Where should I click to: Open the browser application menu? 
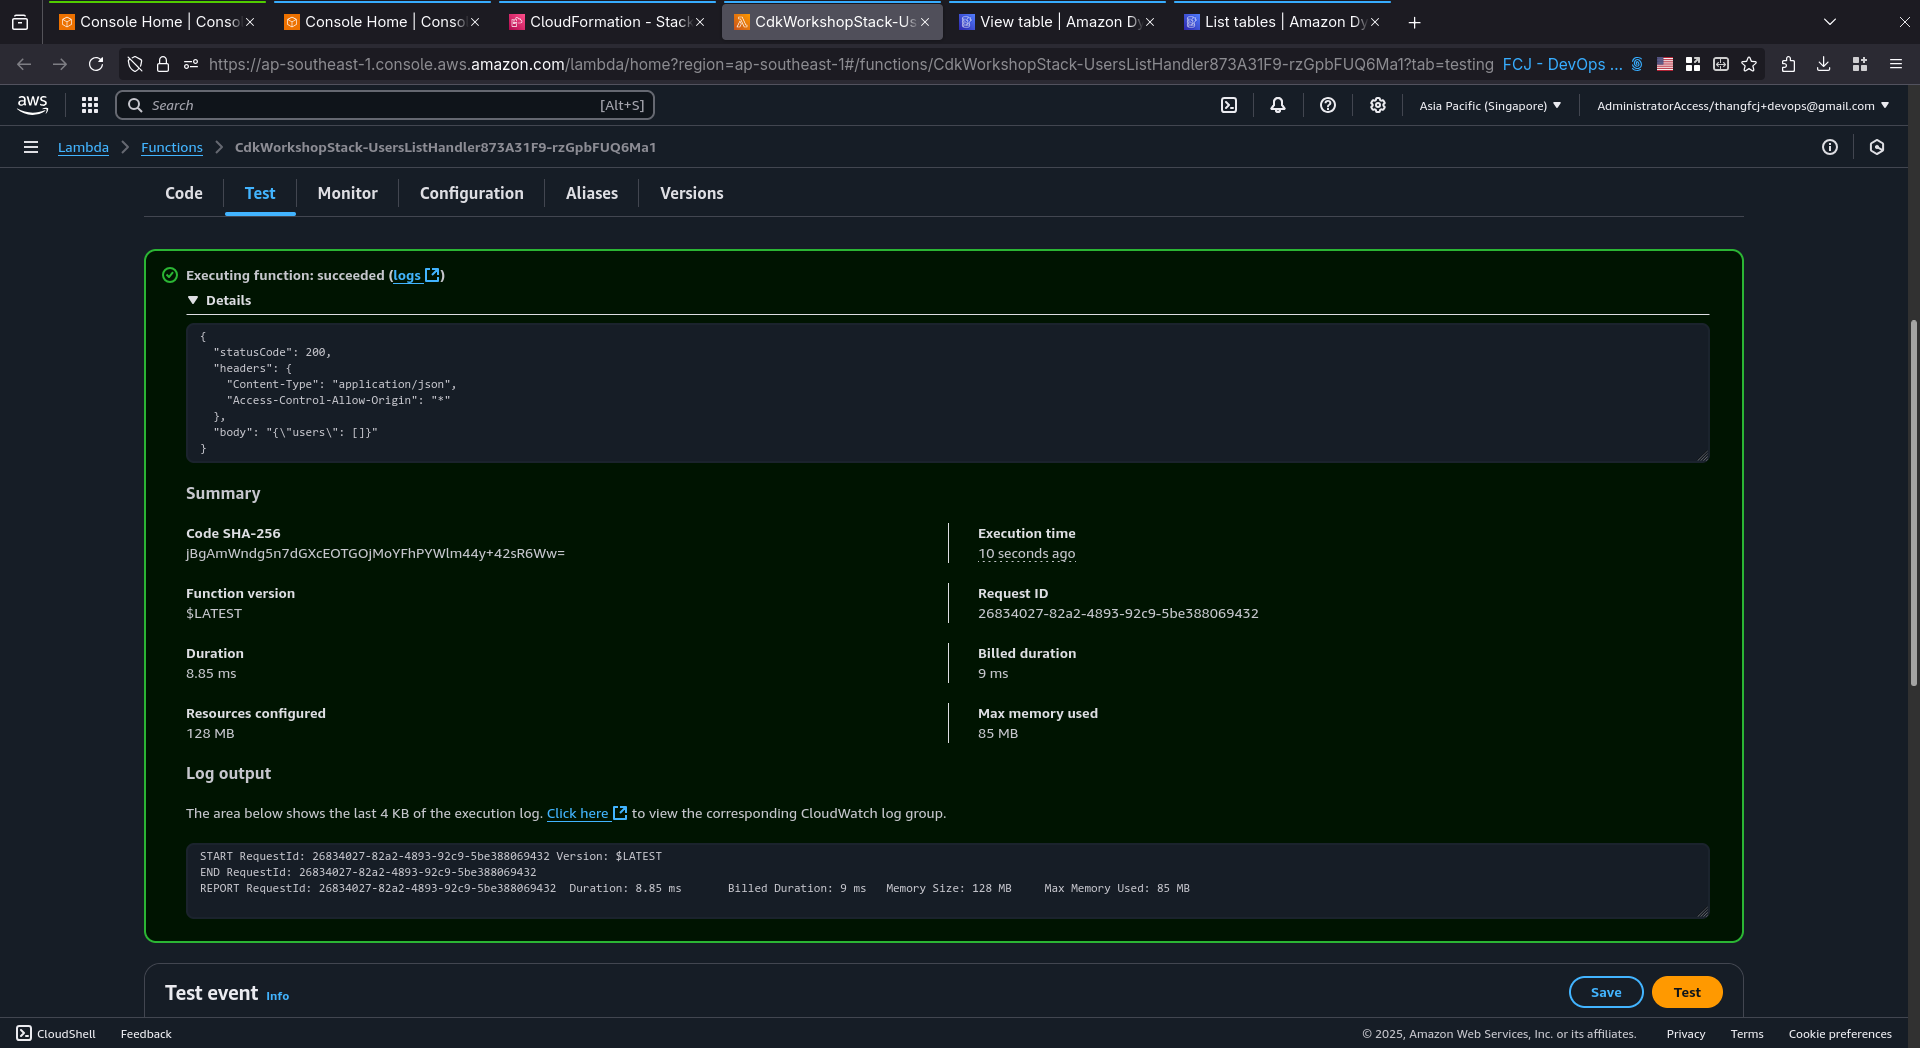(x=1896, y=64)
